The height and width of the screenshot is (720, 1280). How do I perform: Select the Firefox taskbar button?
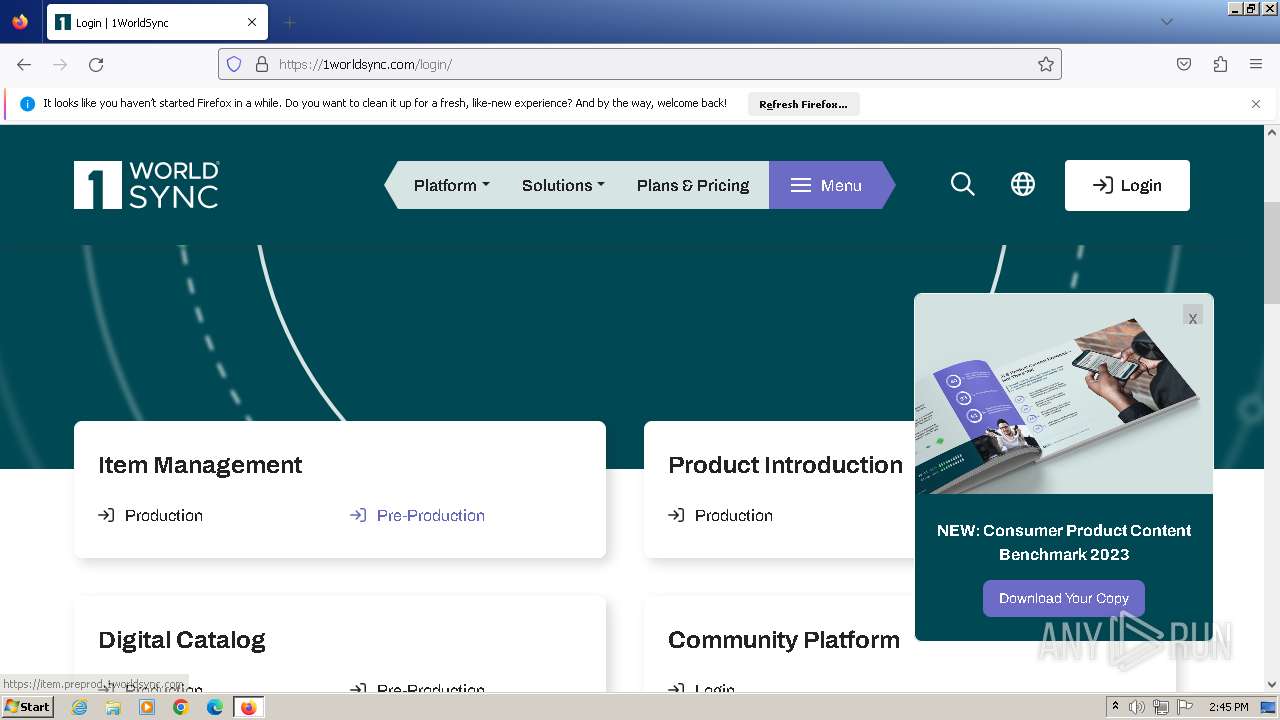[248, 707]
